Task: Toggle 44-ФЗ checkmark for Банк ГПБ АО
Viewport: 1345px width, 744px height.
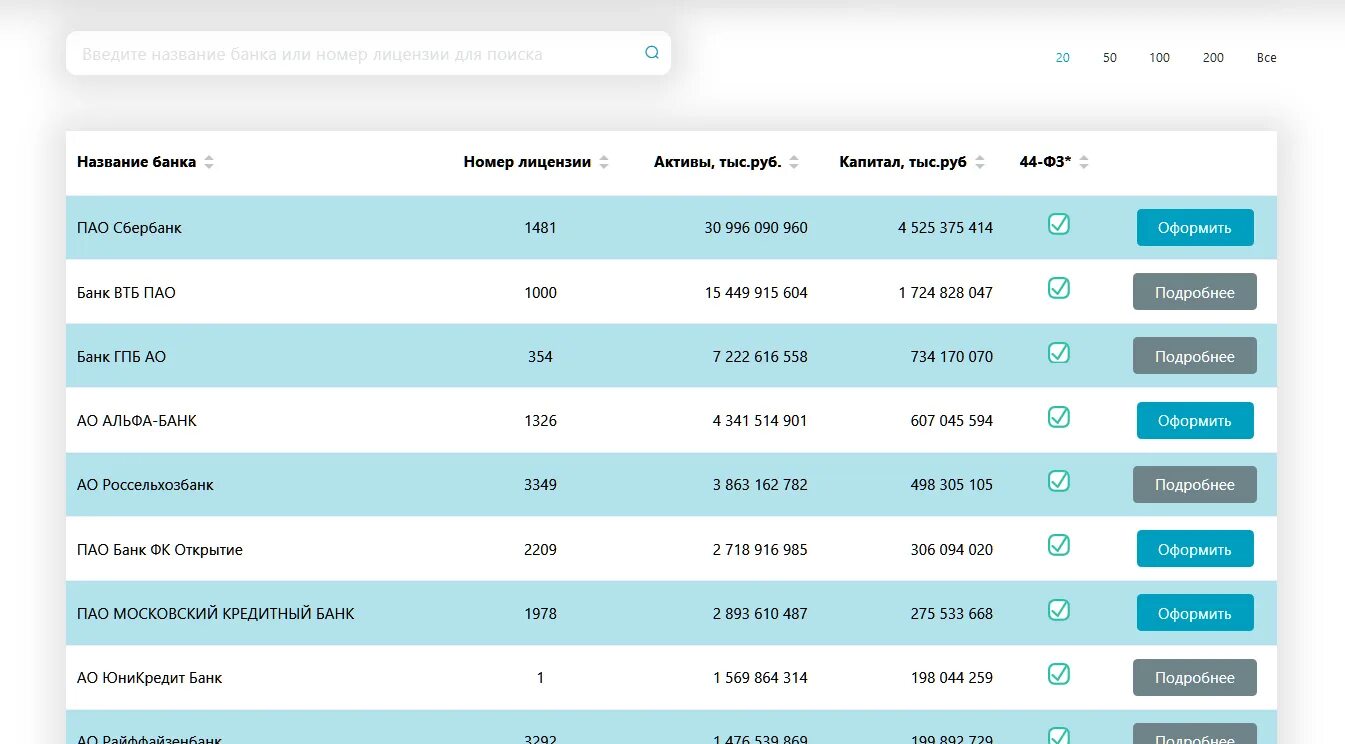Action: [1059, 352]
